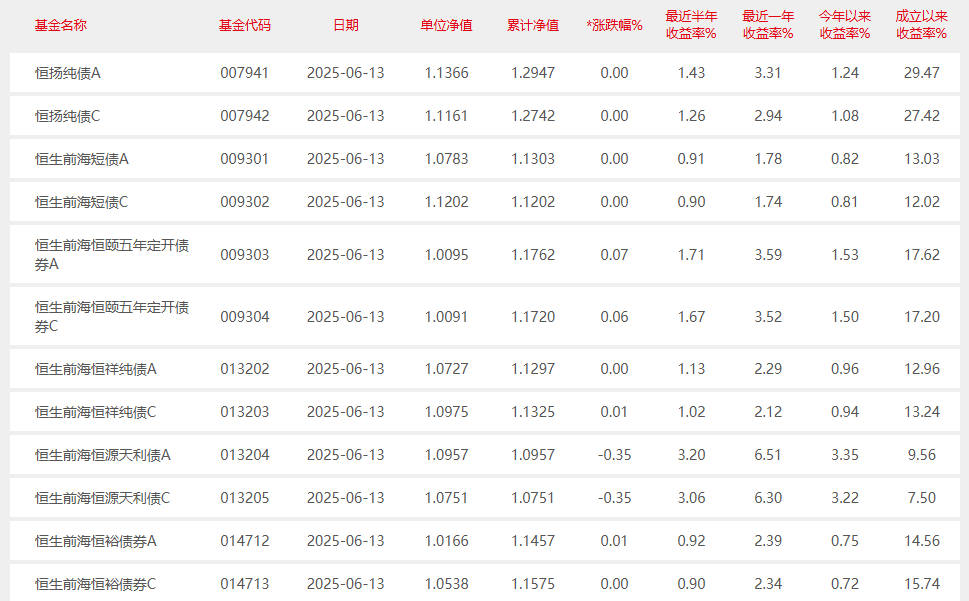The width and height of the screenshot is (969, 601).
Task: Click since-inception return 27.42
Action: point(921,116)
